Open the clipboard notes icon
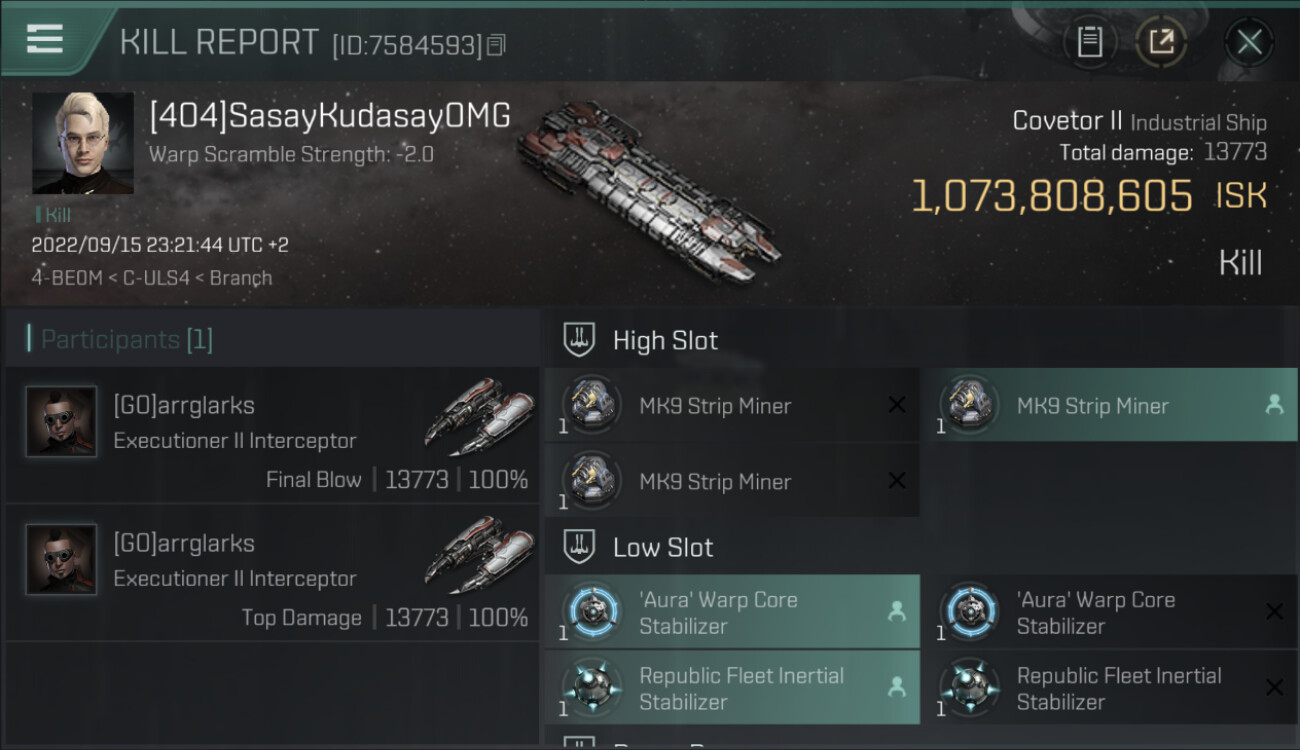This screenshot has width=1300, height=750. (x=1089, y=42)
